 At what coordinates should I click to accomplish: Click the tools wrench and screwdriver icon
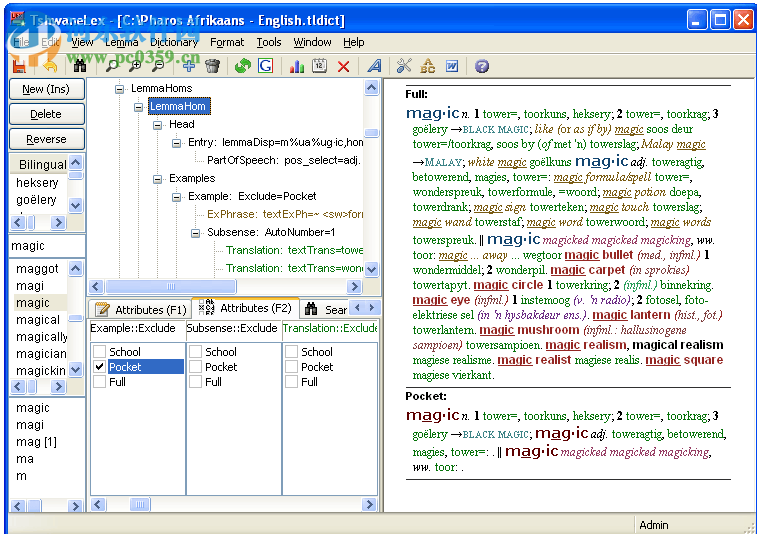(404, 66)
